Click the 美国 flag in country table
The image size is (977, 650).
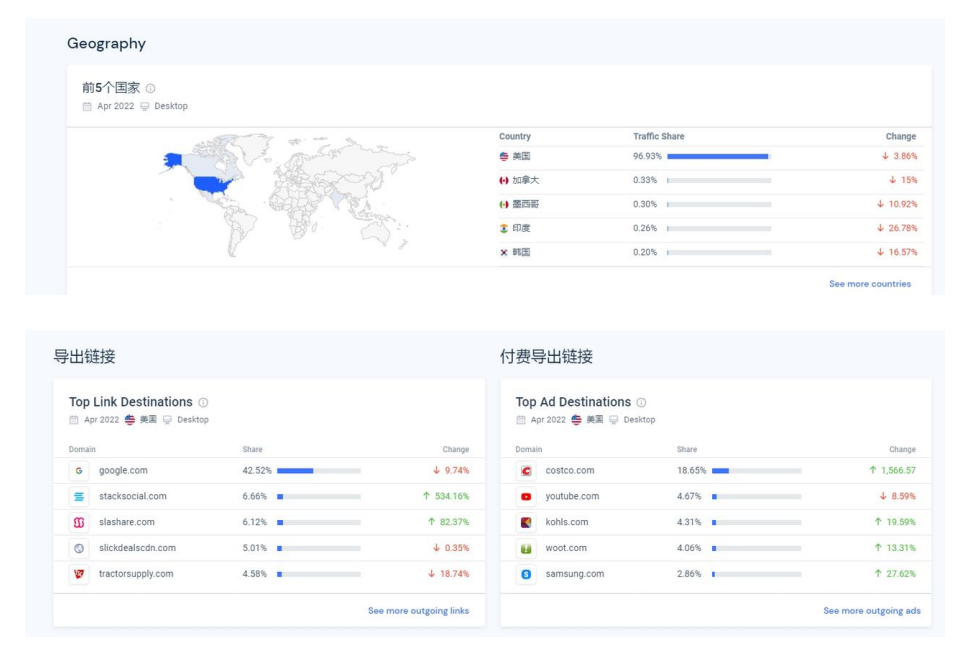[x=503, y=156]
